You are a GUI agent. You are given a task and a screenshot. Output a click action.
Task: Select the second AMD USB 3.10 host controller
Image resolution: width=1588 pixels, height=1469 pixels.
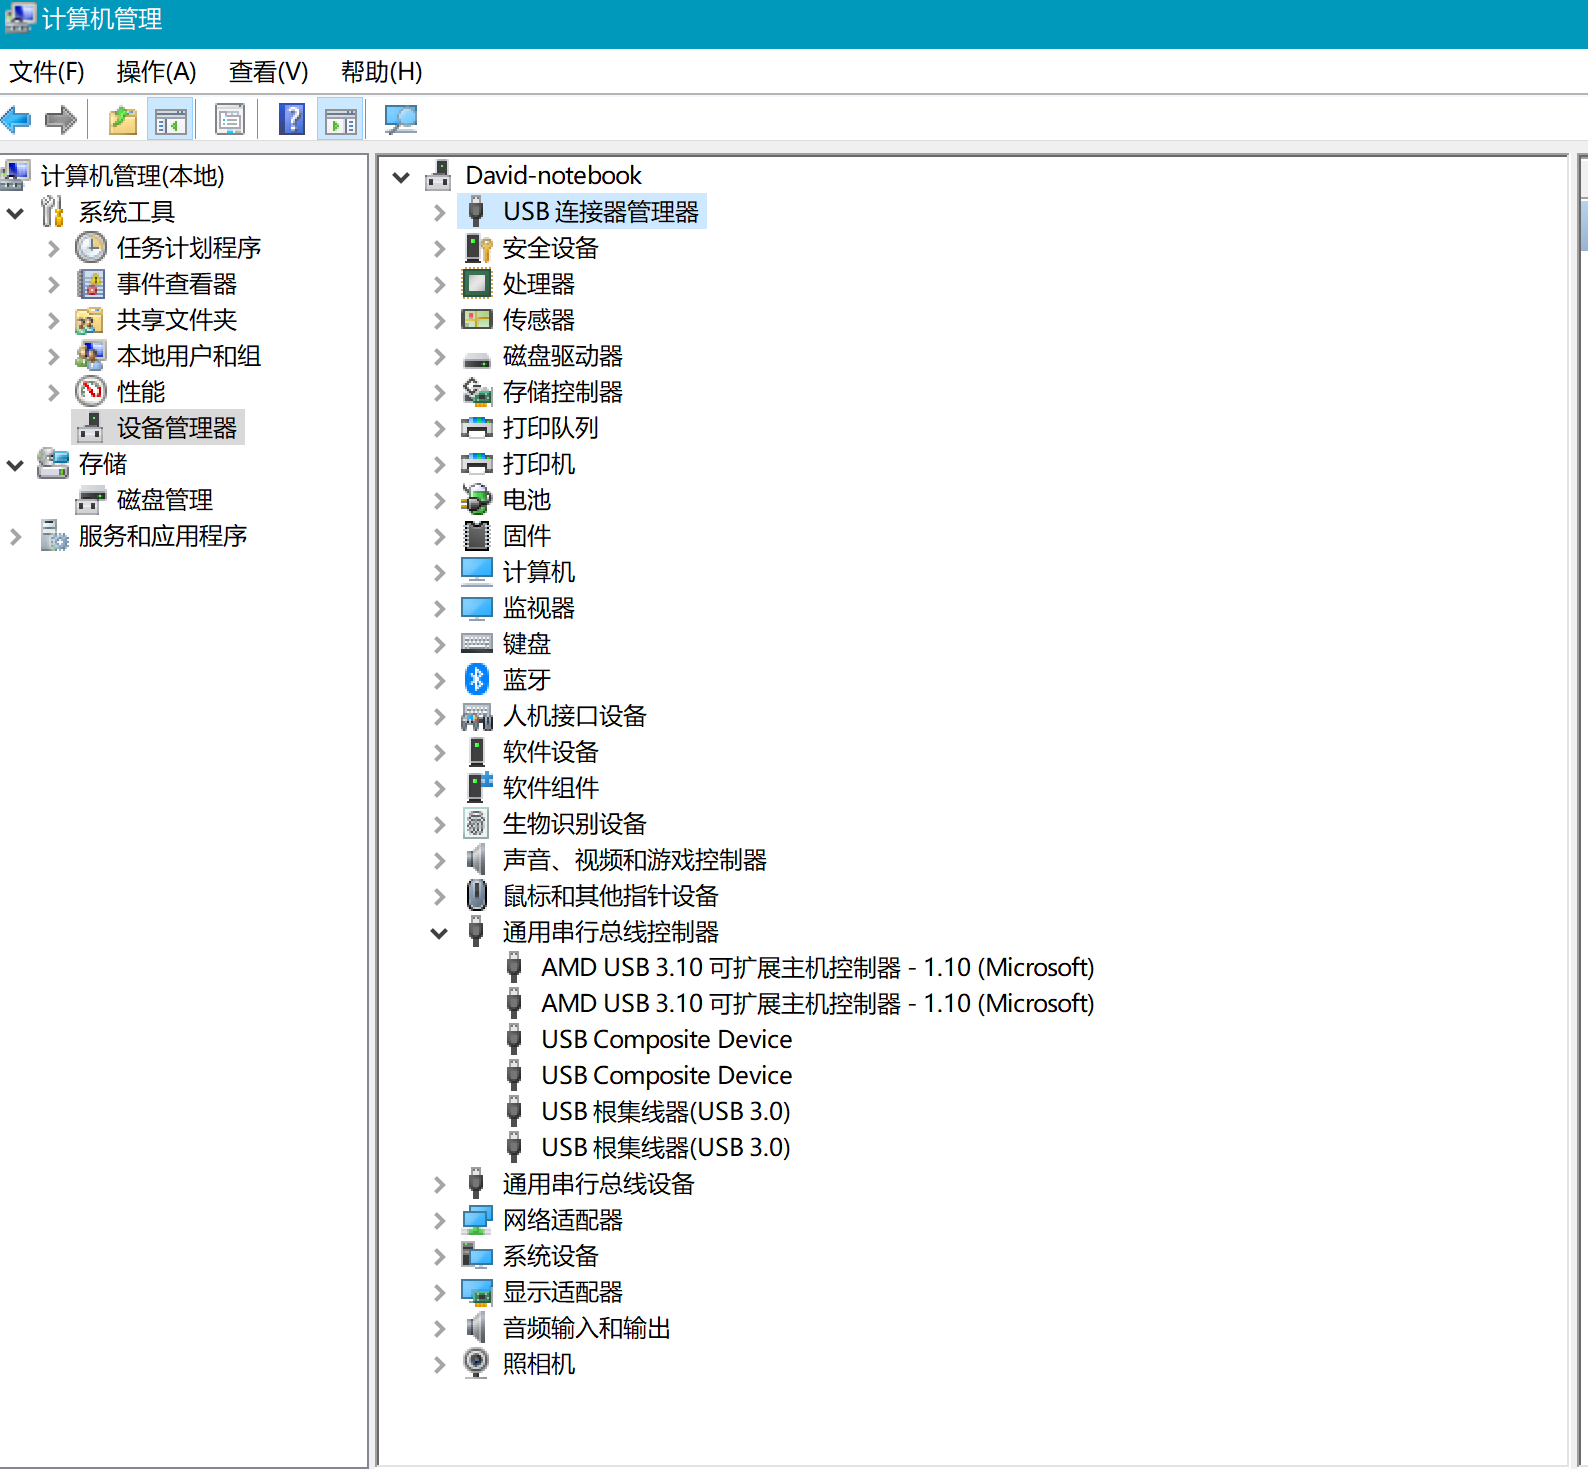click(818, 1004)
